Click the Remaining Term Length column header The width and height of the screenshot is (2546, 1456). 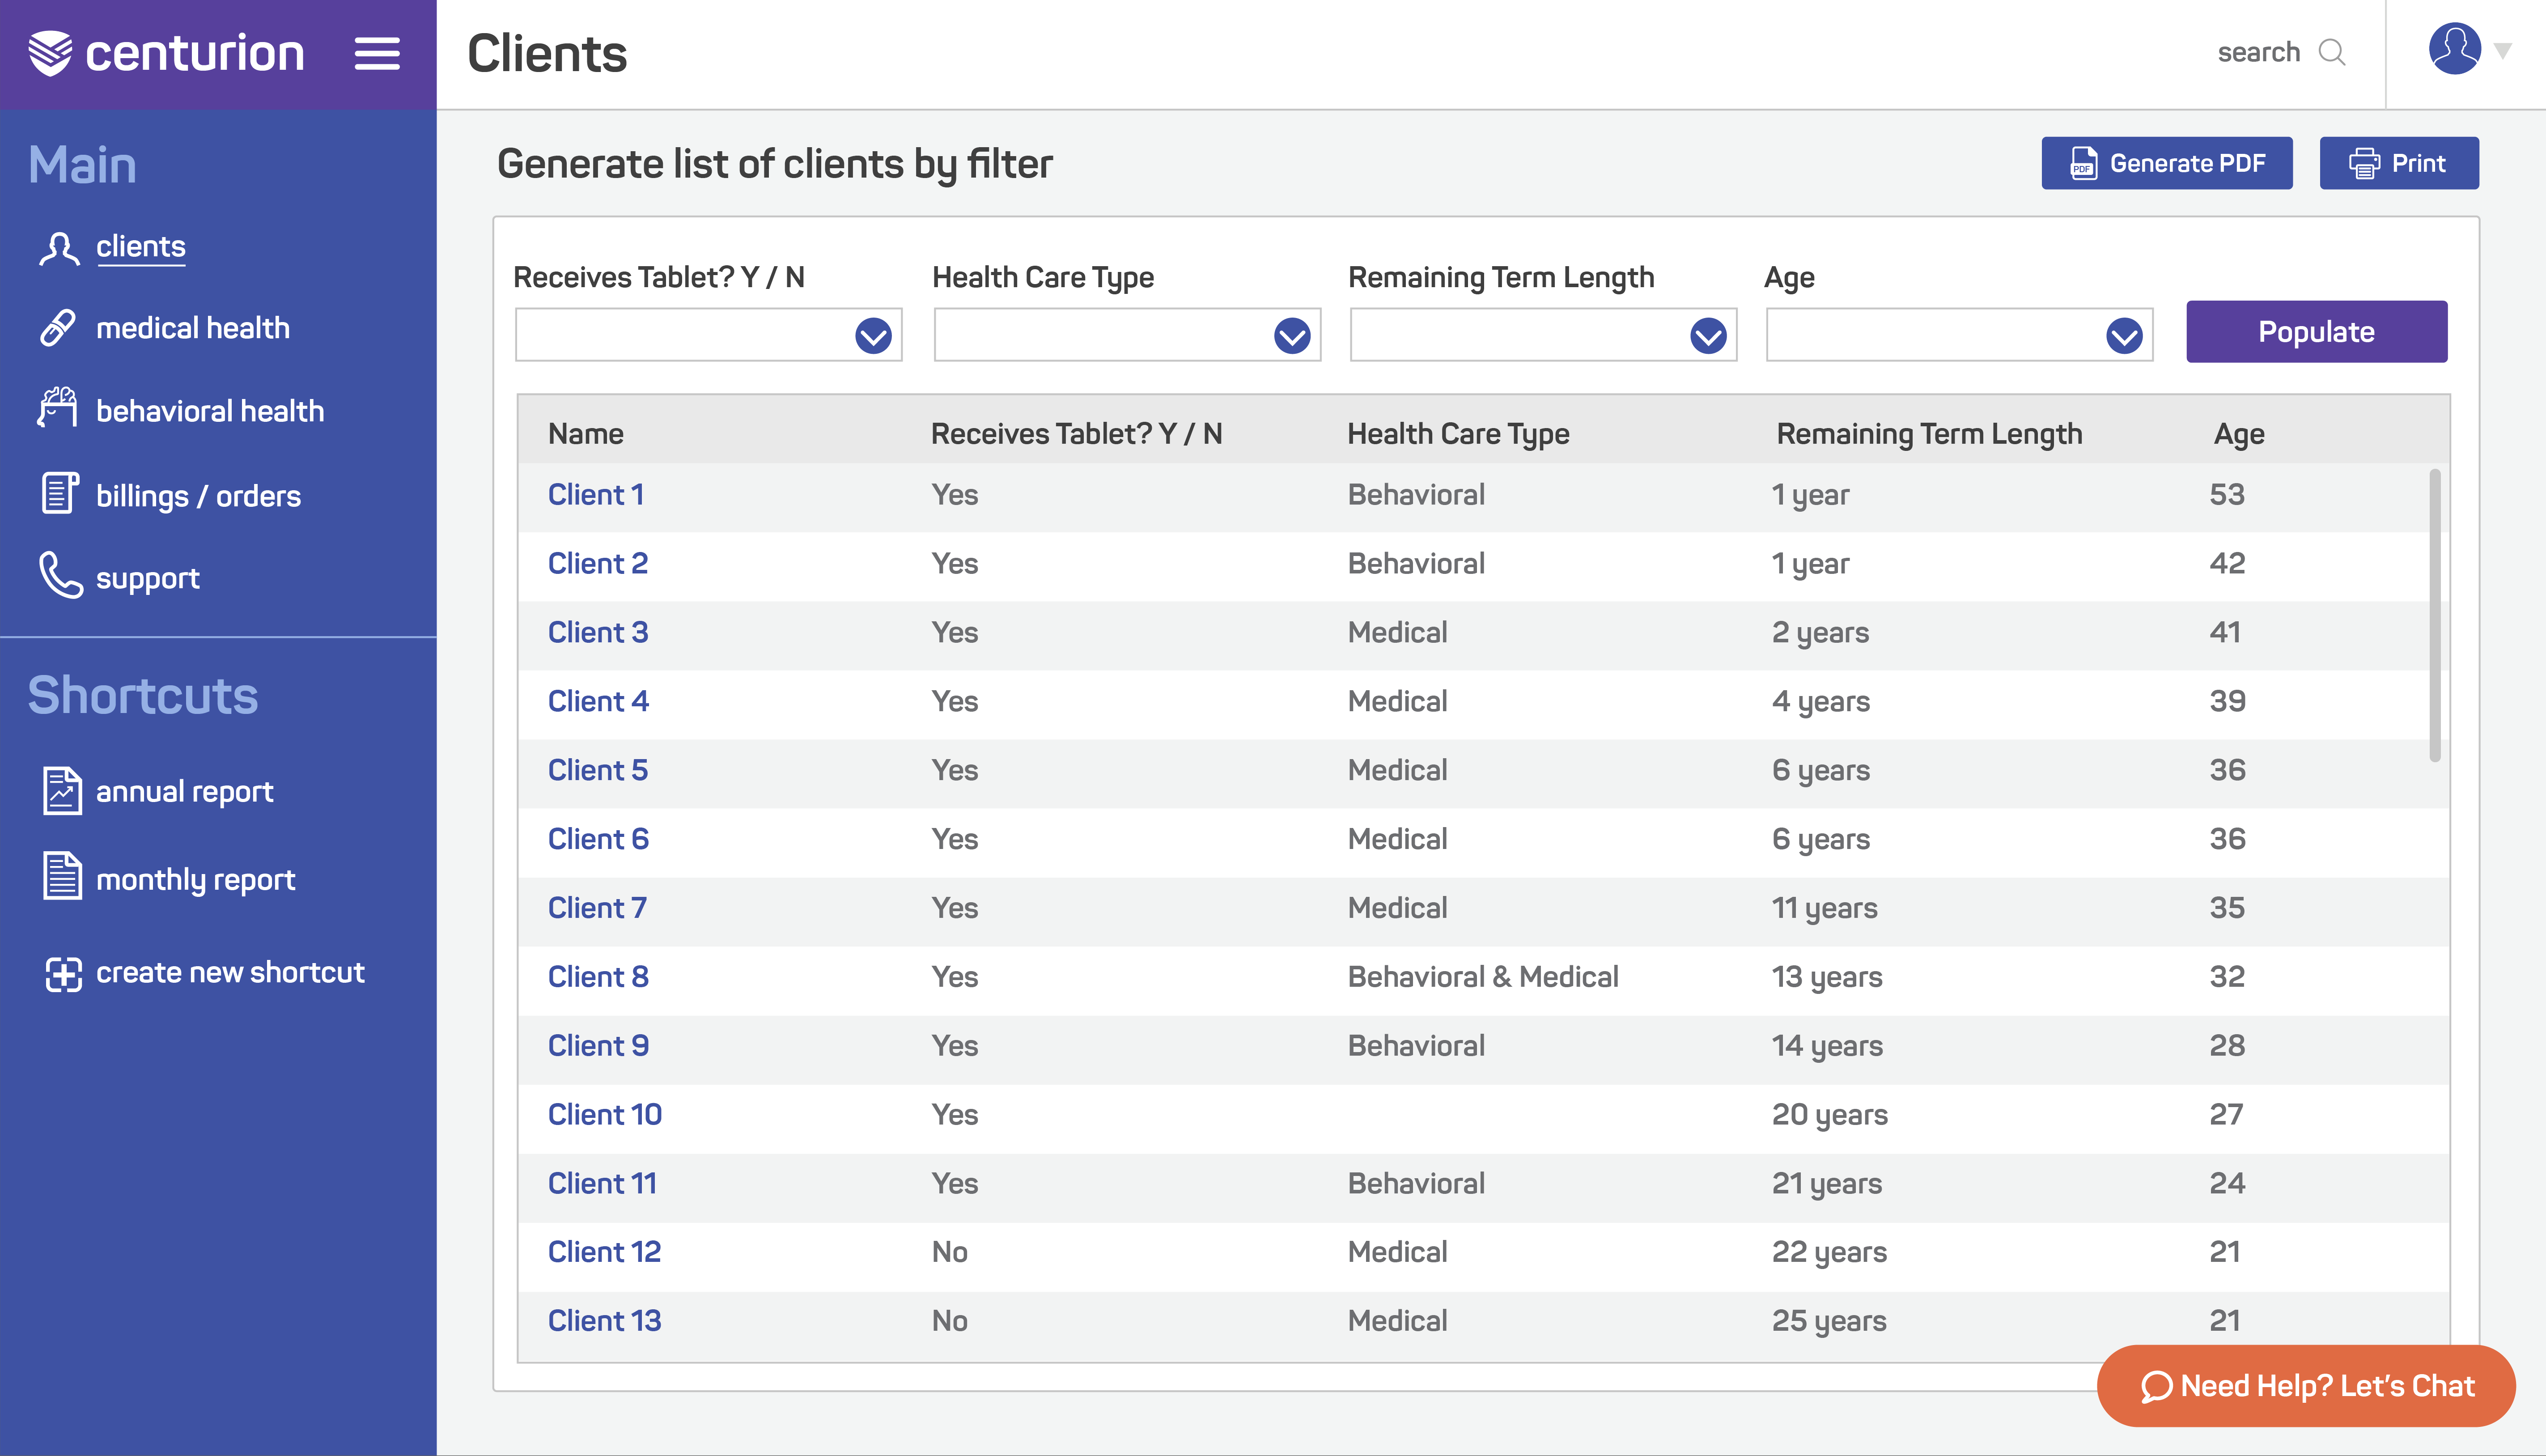[x=1929, y=434]
